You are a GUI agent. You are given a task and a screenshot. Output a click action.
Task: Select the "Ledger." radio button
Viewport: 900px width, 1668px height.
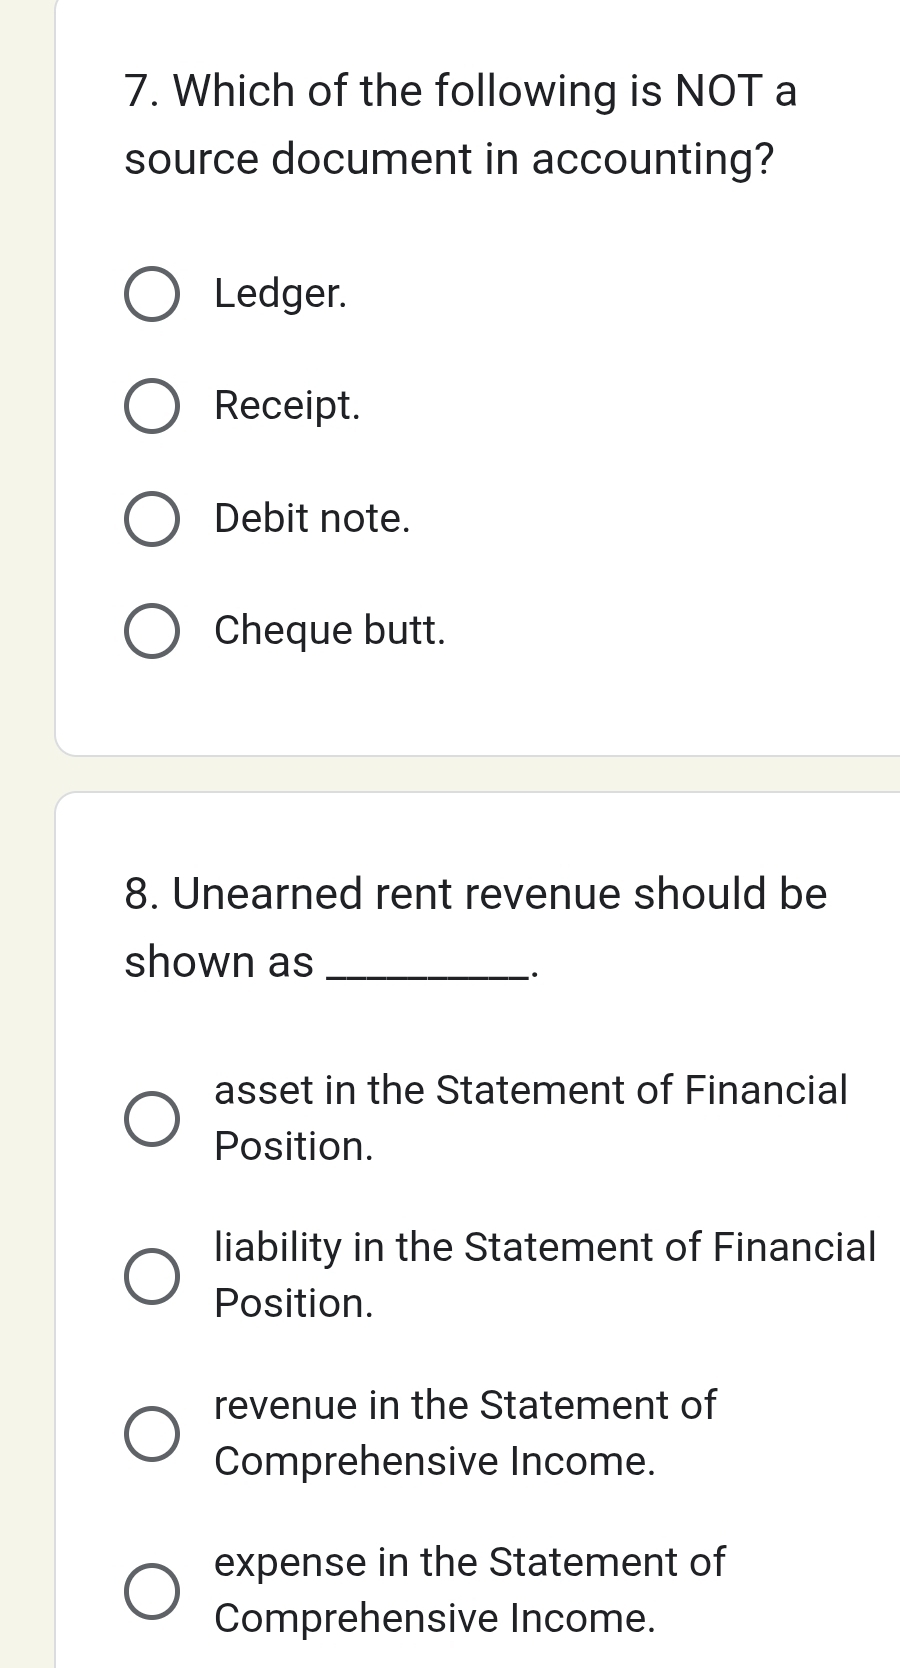click(x=152, y=293)
